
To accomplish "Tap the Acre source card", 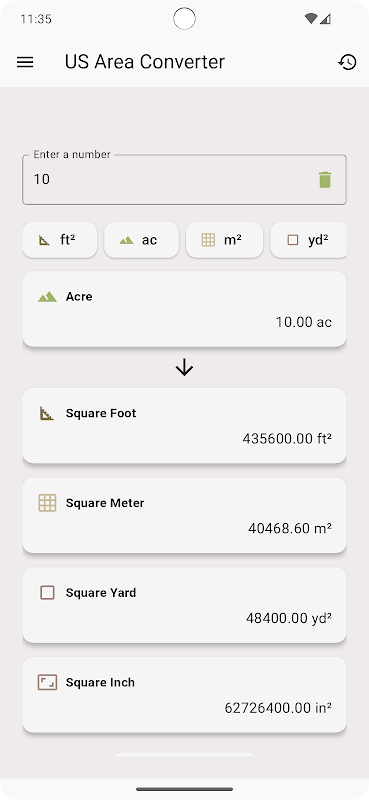I will pos(184,309).
